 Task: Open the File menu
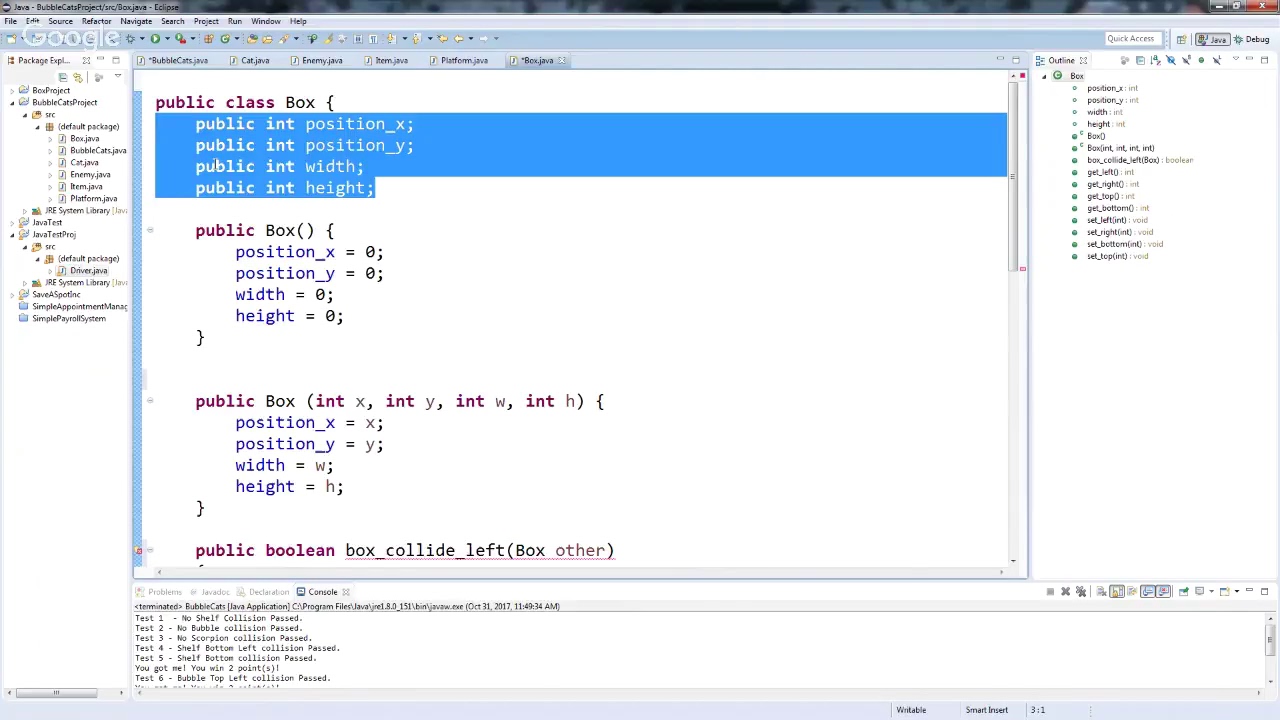point(10,21)
